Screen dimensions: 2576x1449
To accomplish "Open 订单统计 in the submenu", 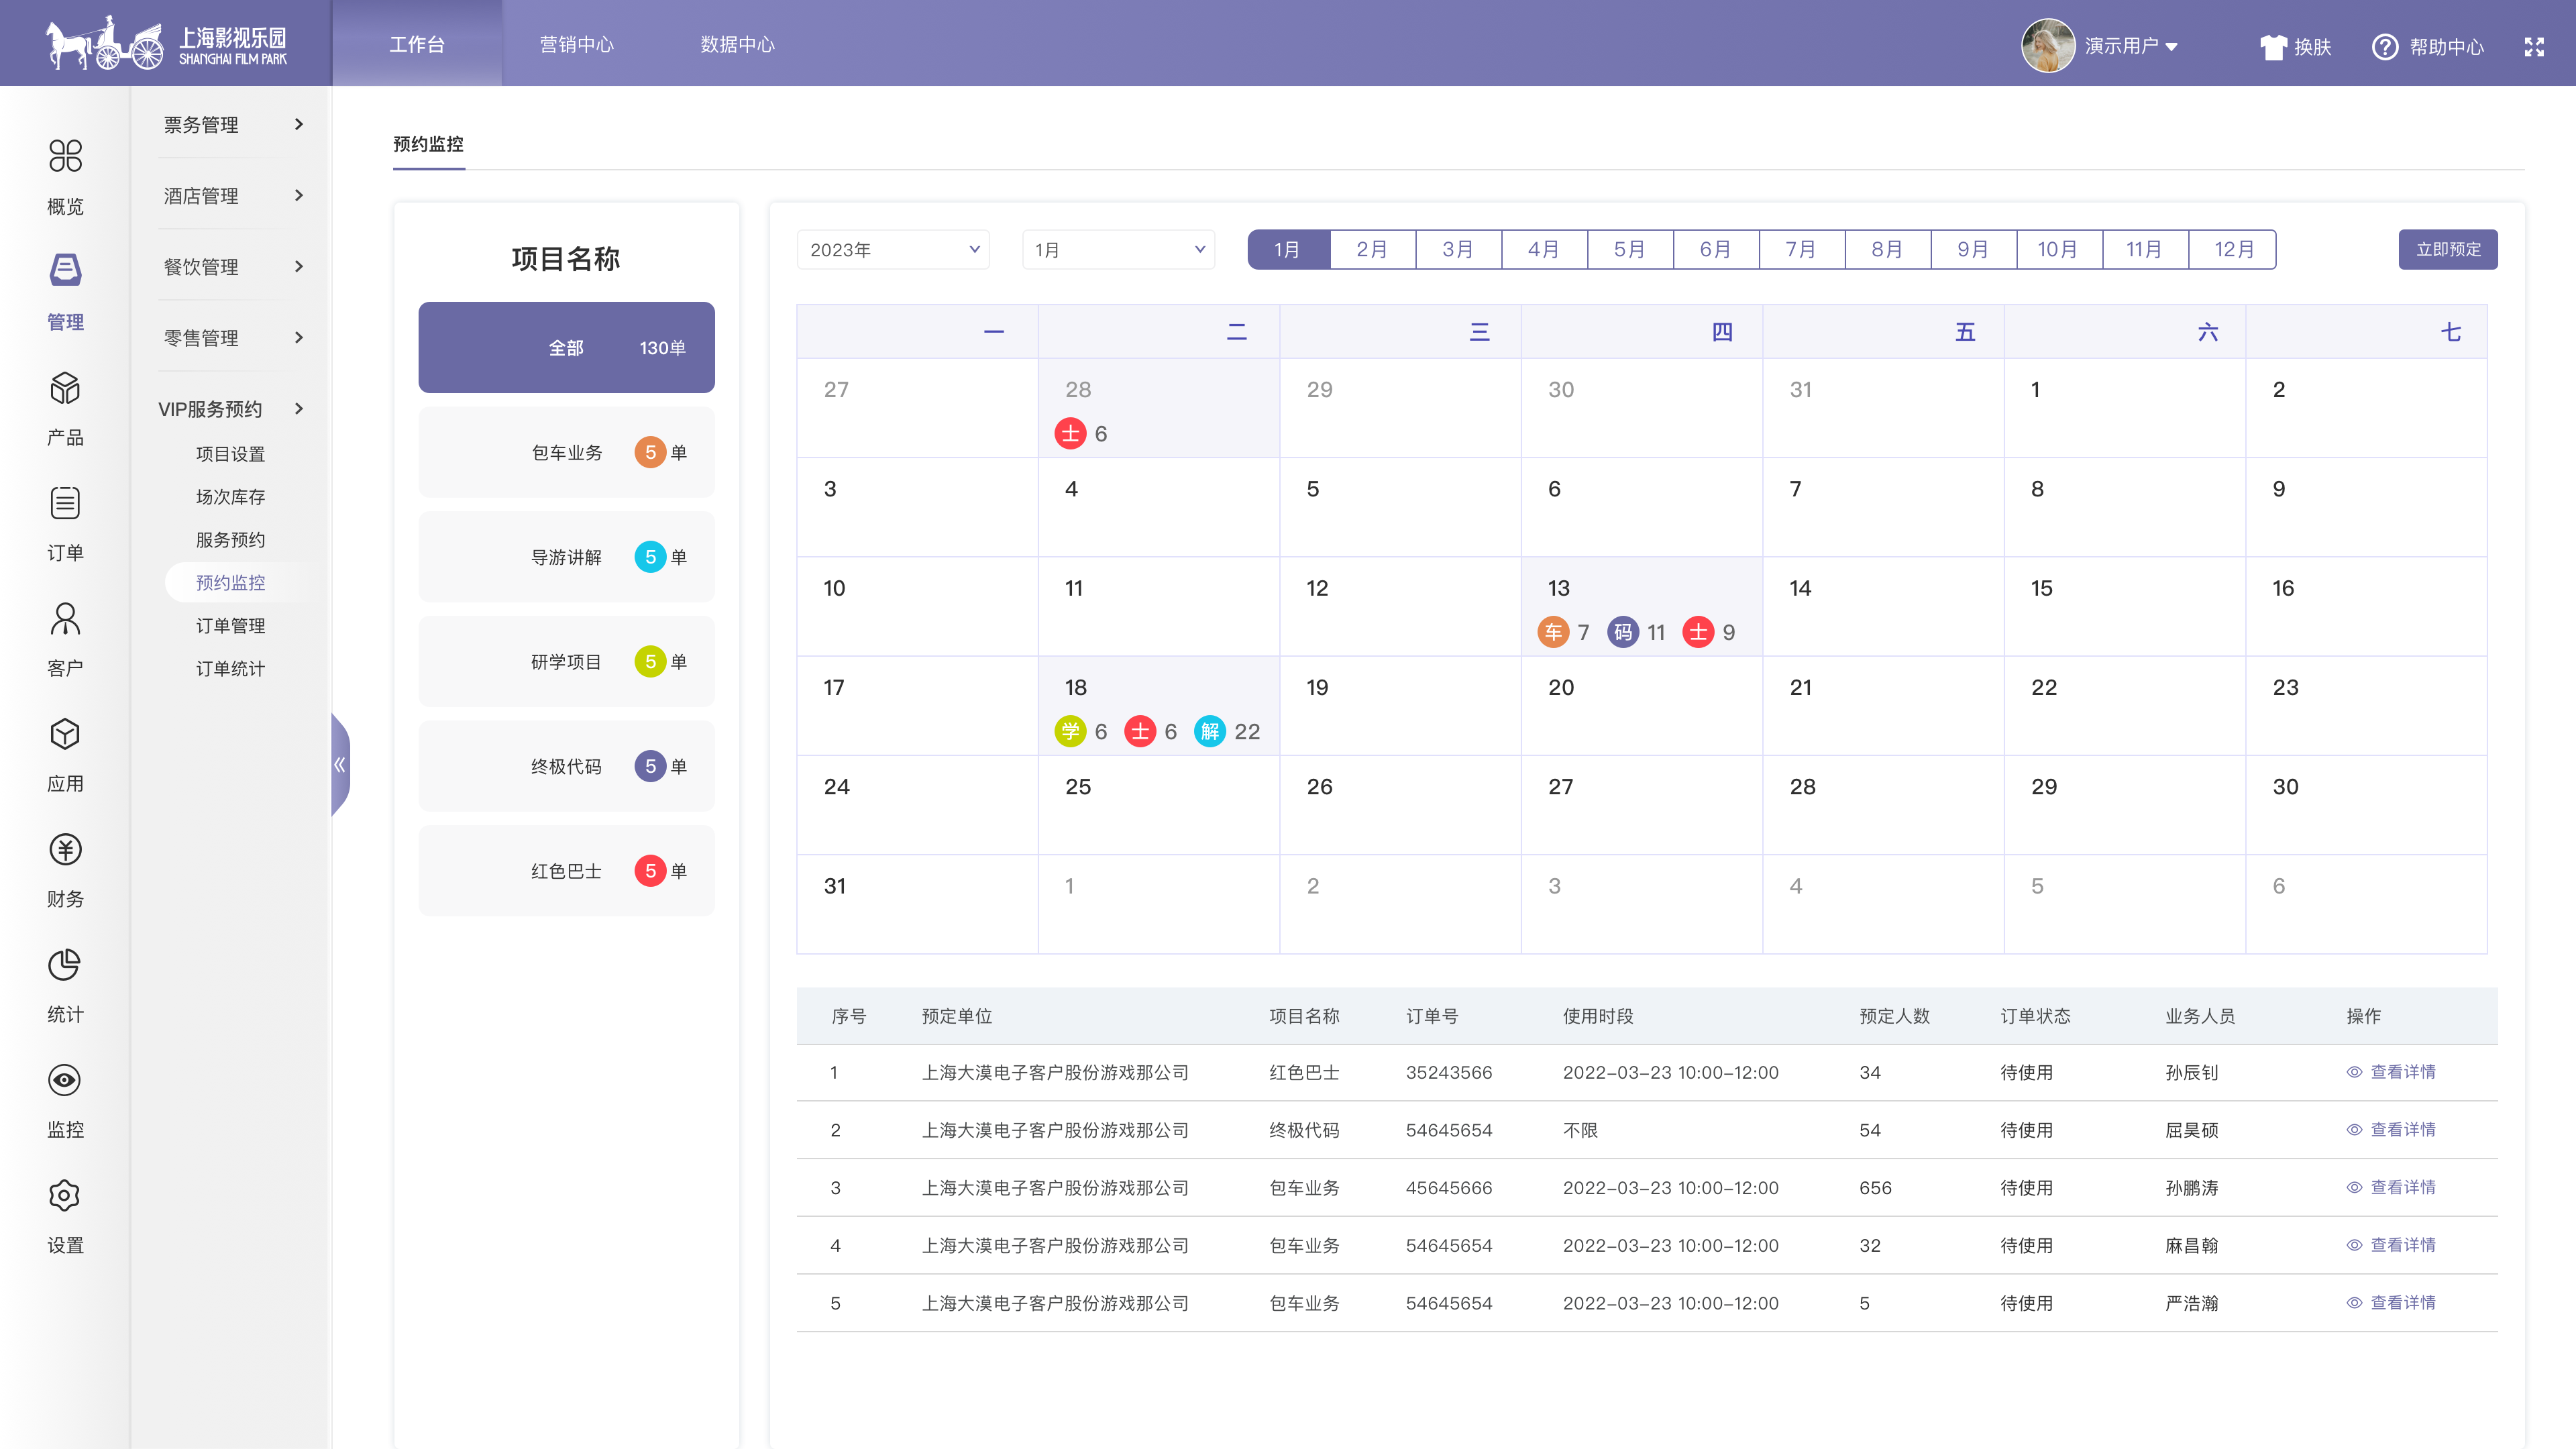I will tap(230, 669).
